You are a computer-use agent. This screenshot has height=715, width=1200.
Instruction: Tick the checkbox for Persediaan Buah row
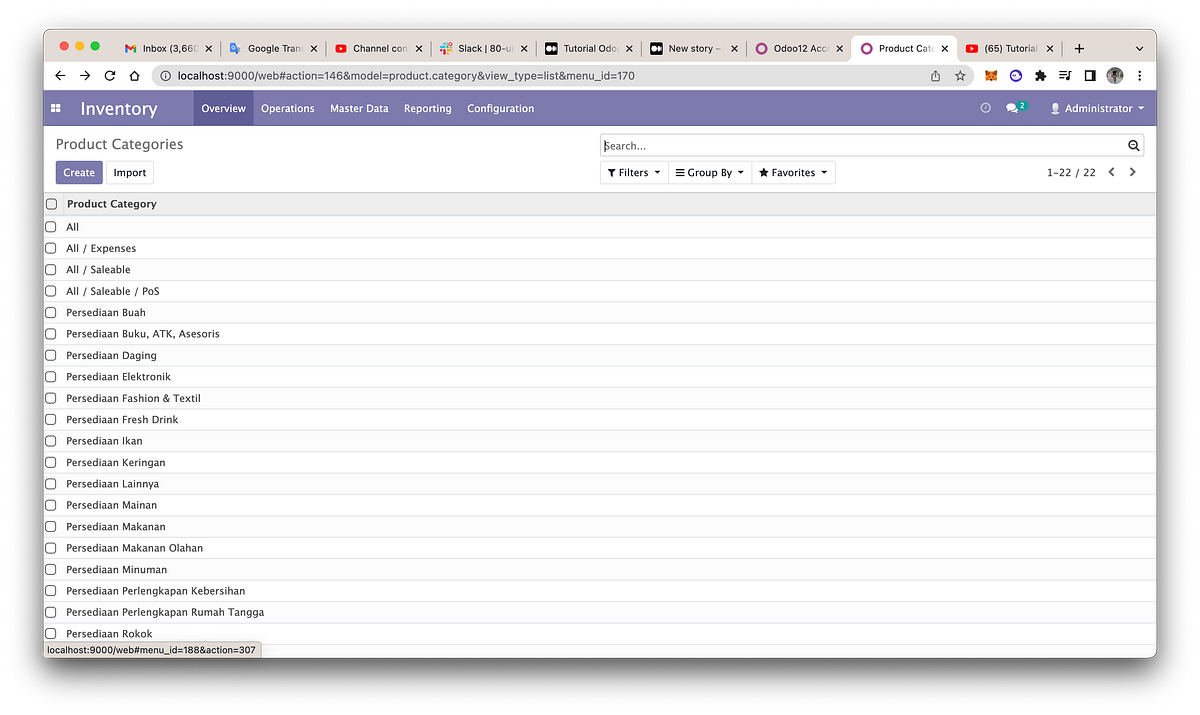50,312
